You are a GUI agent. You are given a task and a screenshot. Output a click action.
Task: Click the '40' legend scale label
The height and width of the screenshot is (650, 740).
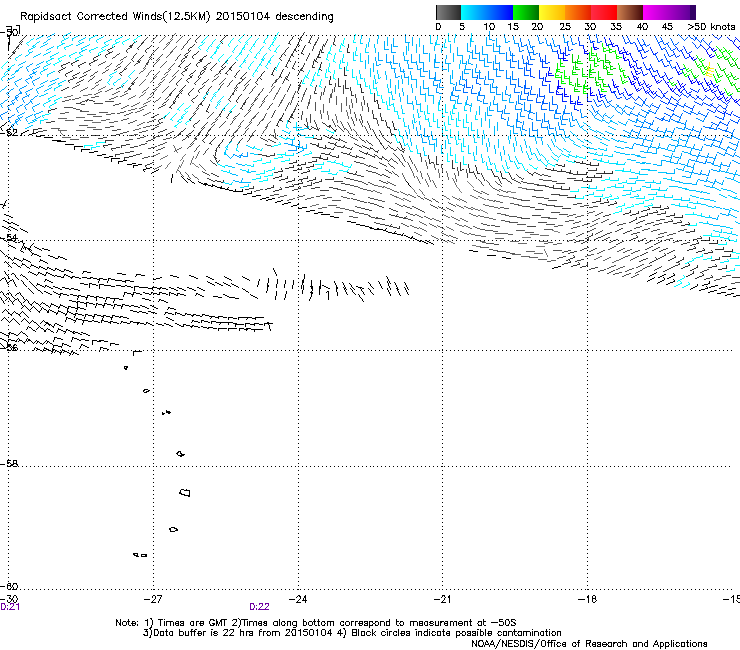[x=642, y=27]
